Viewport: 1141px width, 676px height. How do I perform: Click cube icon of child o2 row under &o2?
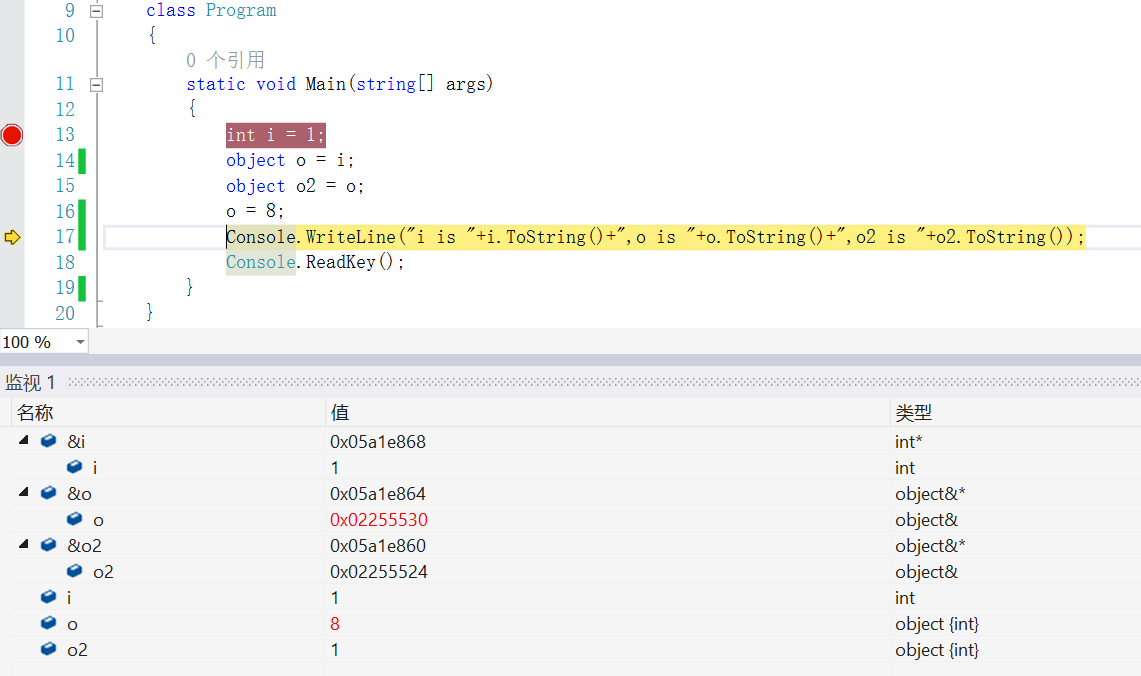tap(74, 571)
